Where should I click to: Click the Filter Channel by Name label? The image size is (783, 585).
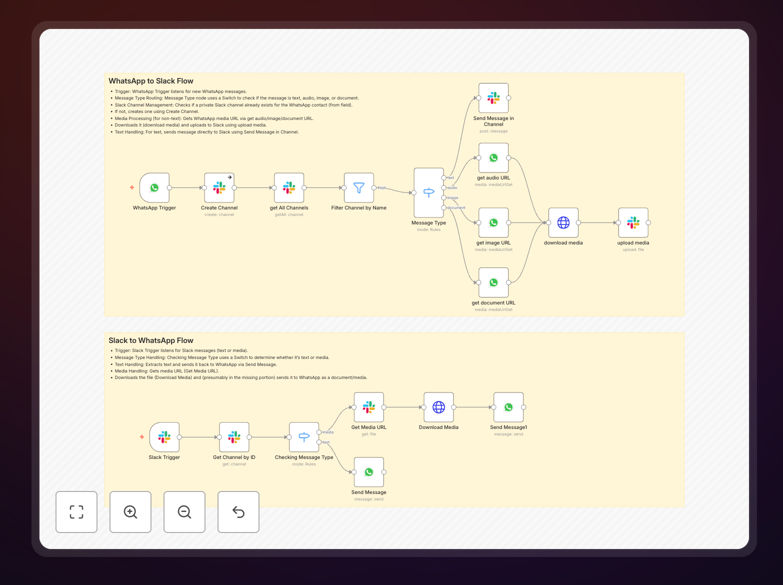[359, 208]
